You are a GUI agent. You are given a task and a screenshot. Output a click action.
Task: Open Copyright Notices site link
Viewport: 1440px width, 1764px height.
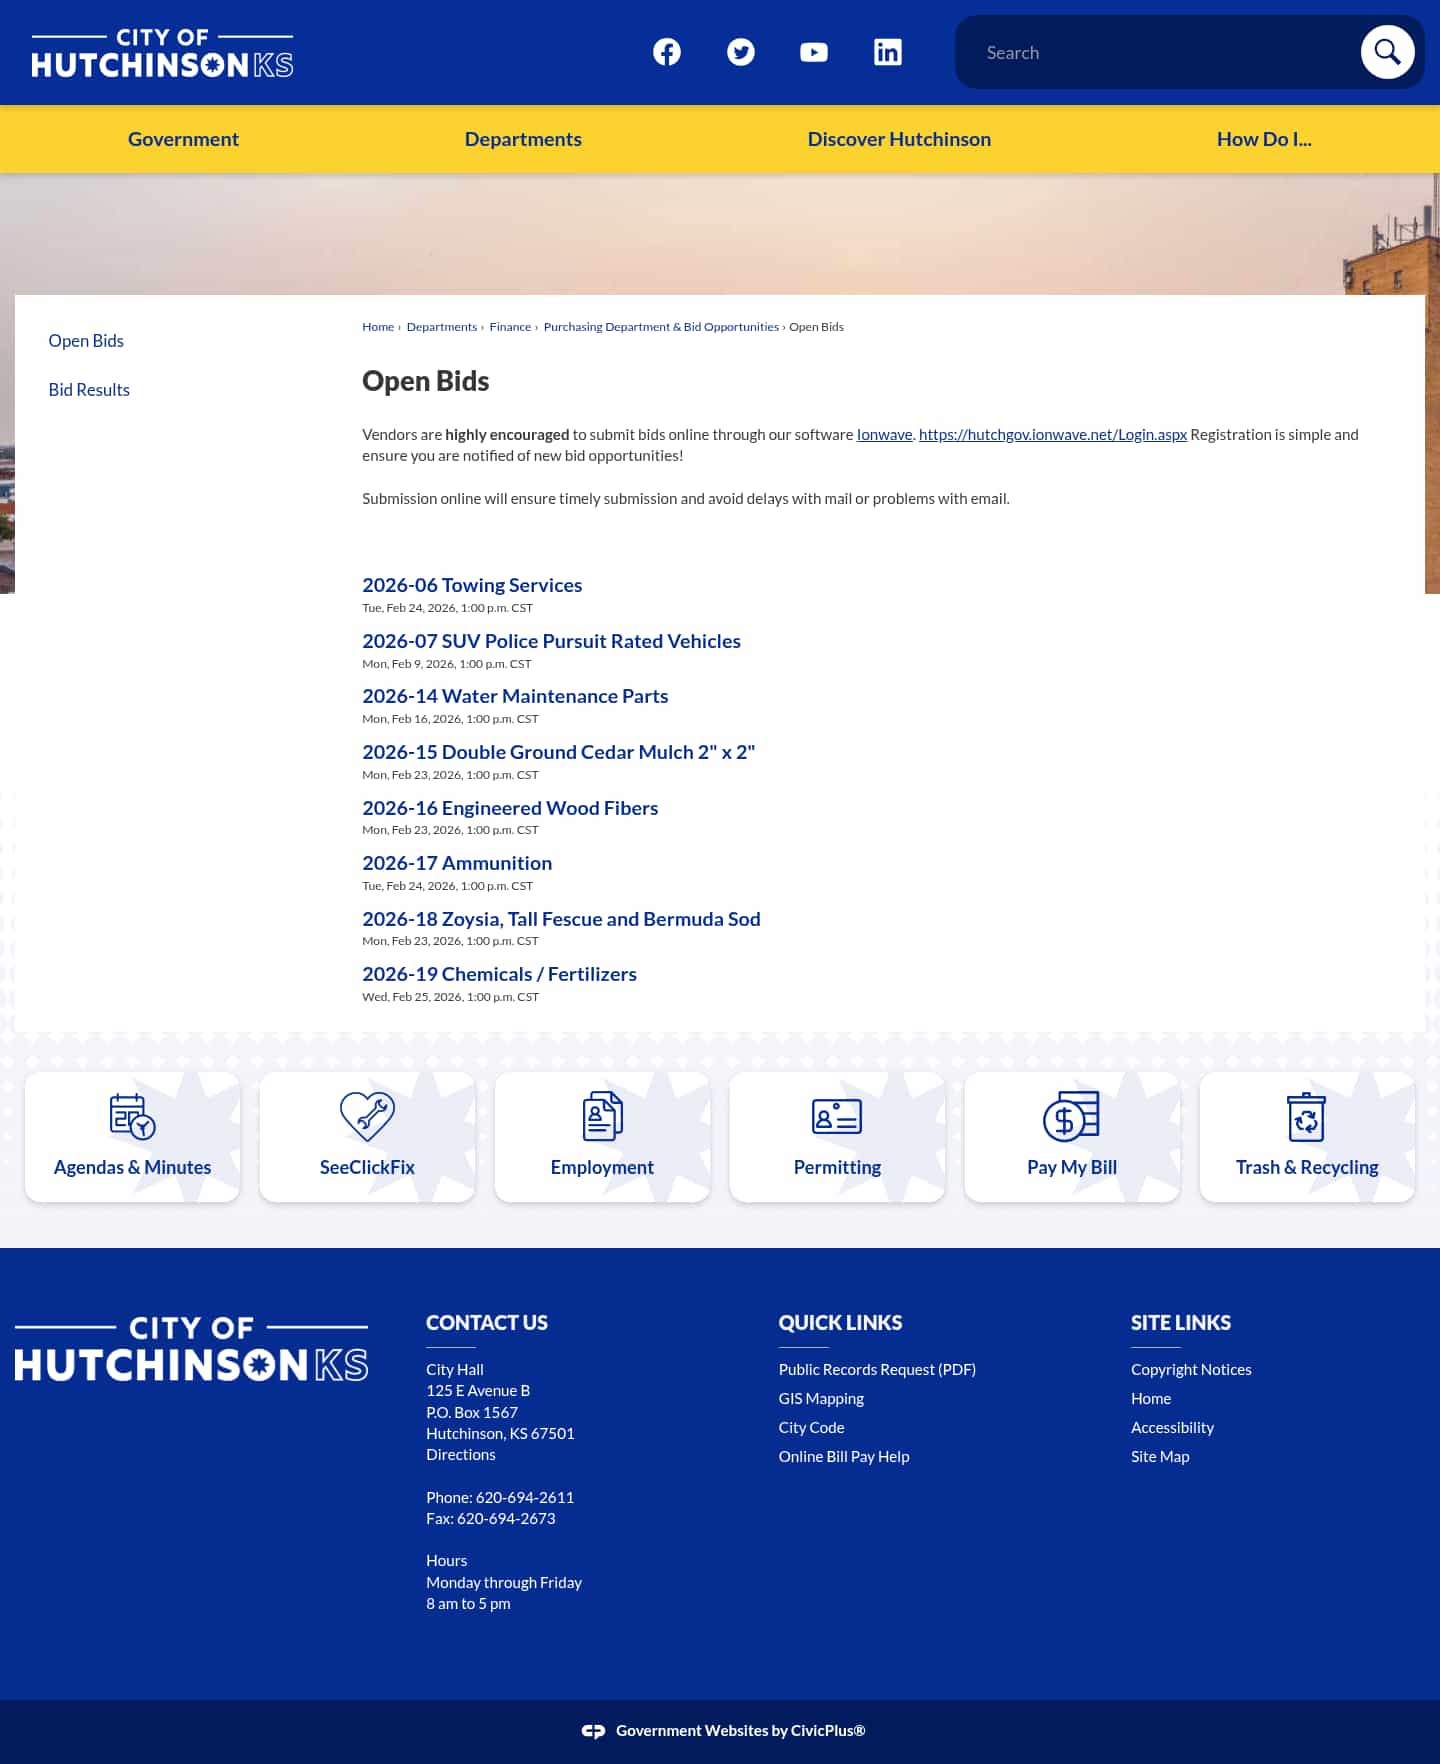pos(1191,1370)
